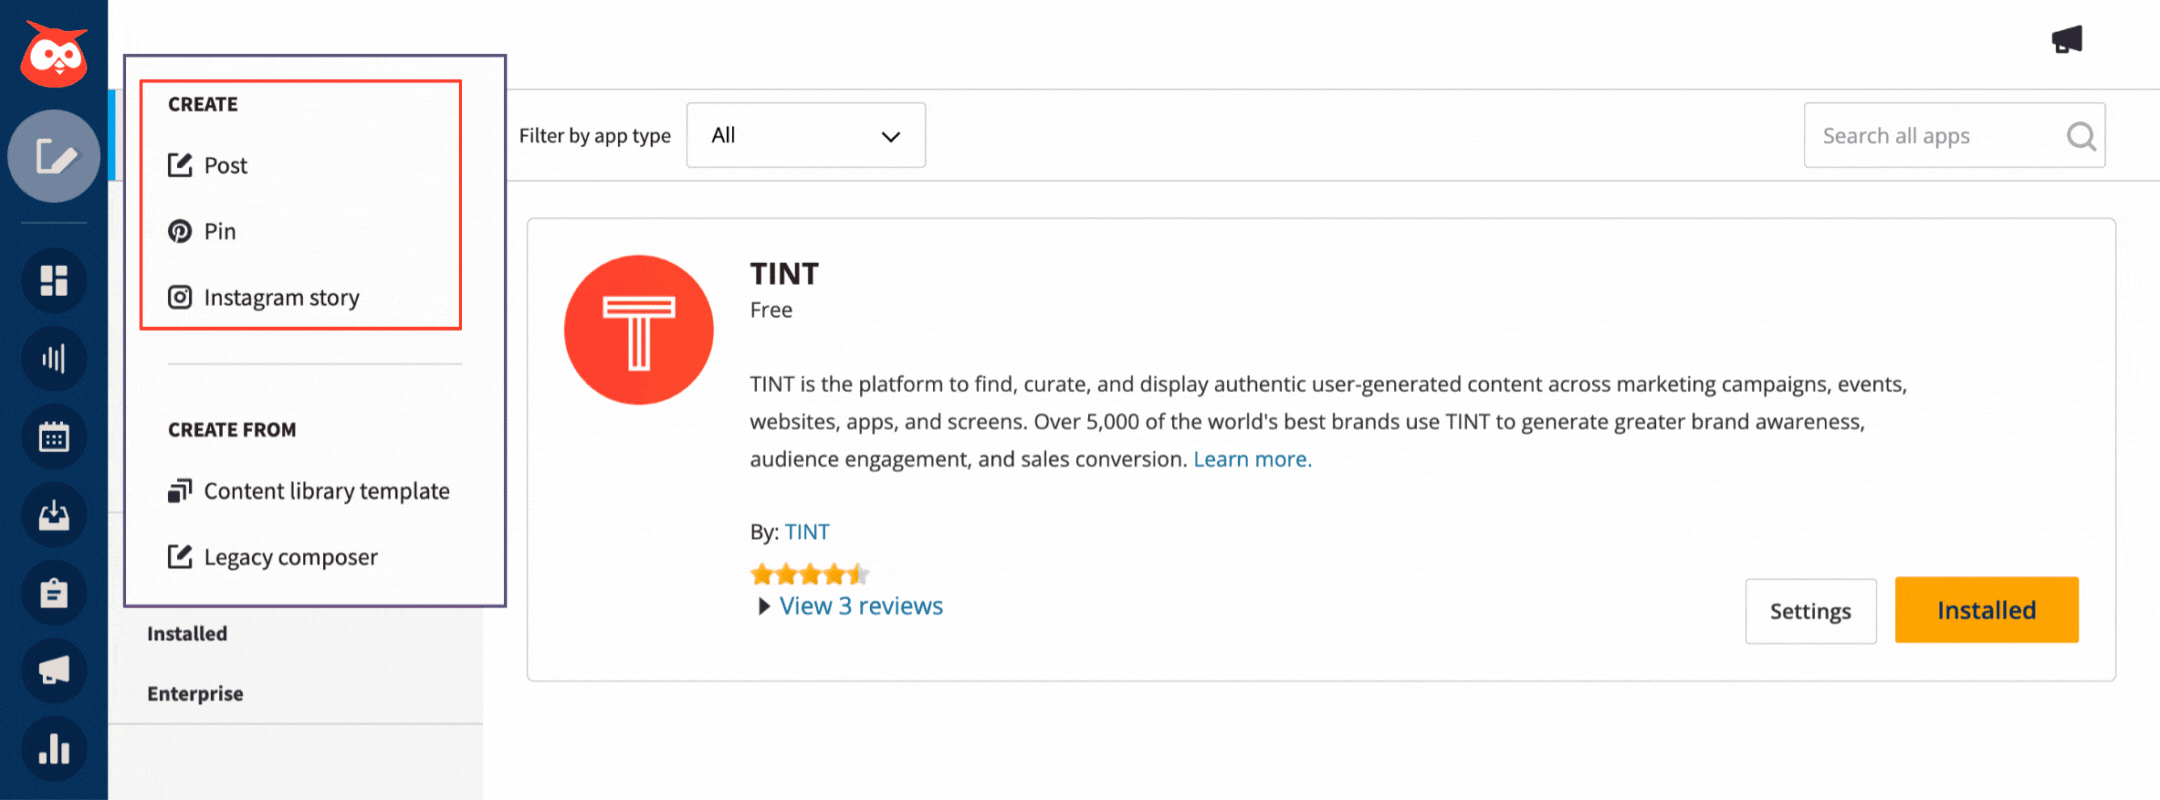Viewport: 2160px width, 800px height.
Task: Click the TINT app title
Action: [785, 274]
